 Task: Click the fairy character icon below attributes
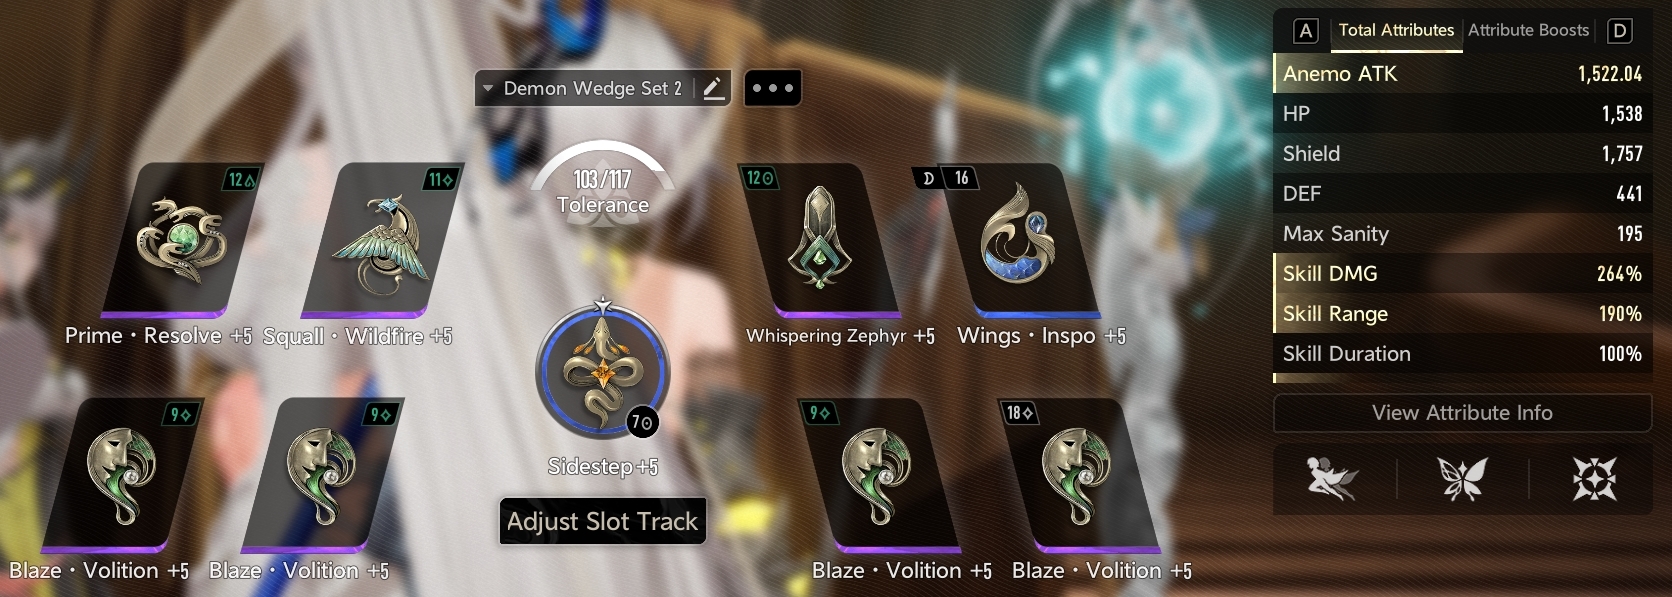click(x=1331, y=478)
